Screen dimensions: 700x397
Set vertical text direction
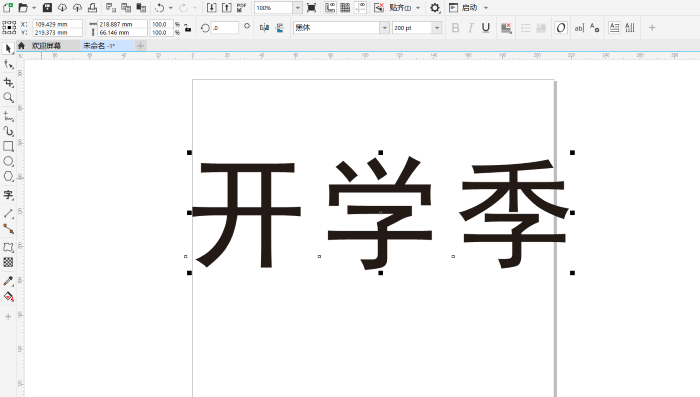click(629, 28)
